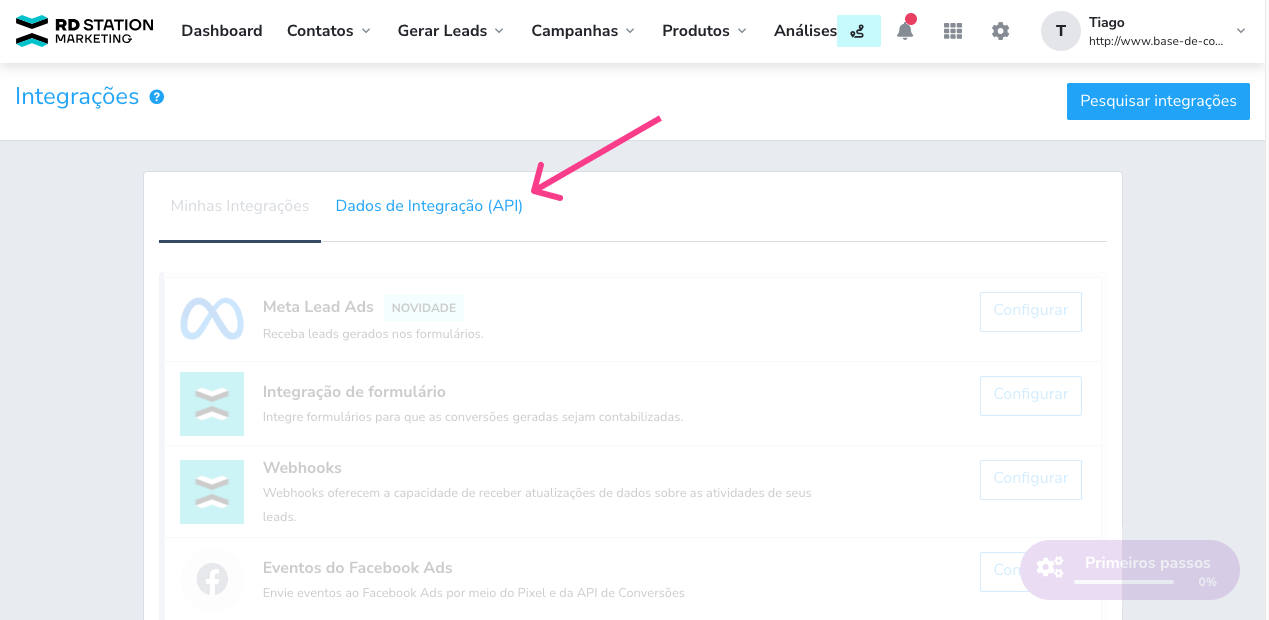Expand the Gerar Leads dropdown menu
Screen dimensions: 1269x620
coord(451,31)
